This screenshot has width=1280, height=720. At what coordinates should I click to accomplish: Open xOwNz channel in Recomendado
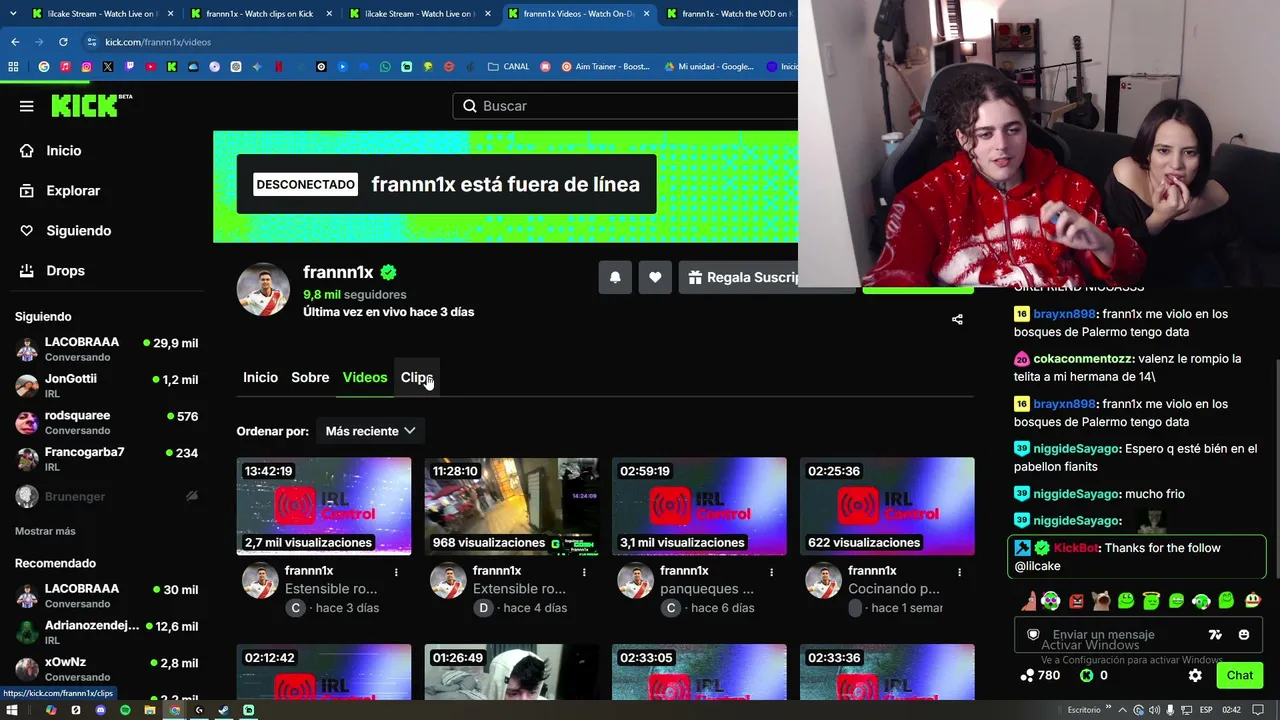click(107, 669)
